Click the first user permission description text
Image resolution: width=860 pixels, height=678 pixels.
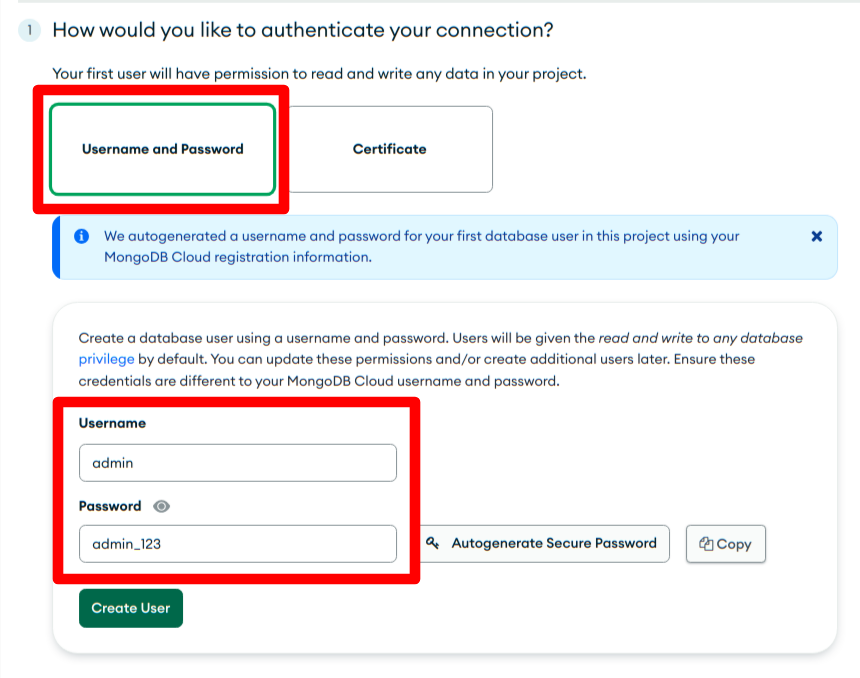[319, 74]
